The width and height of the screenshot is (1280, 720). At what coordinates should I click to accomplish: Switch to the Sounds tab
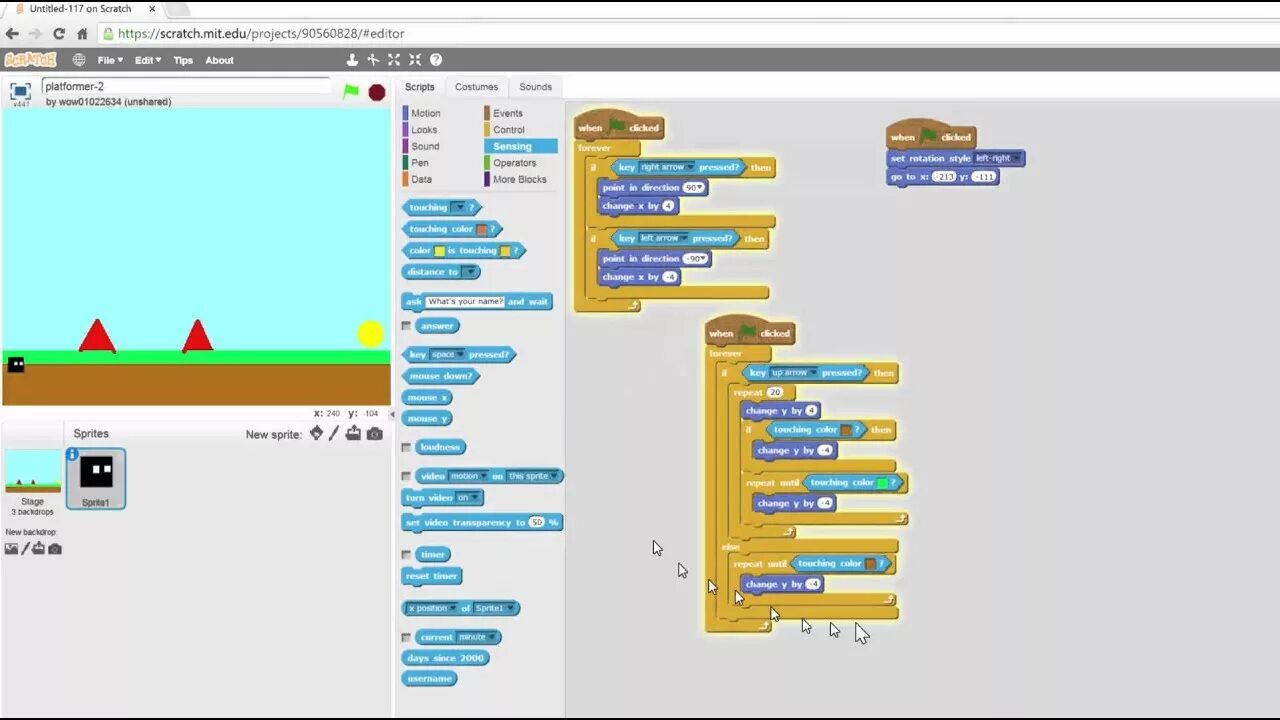tap(535, 87)
